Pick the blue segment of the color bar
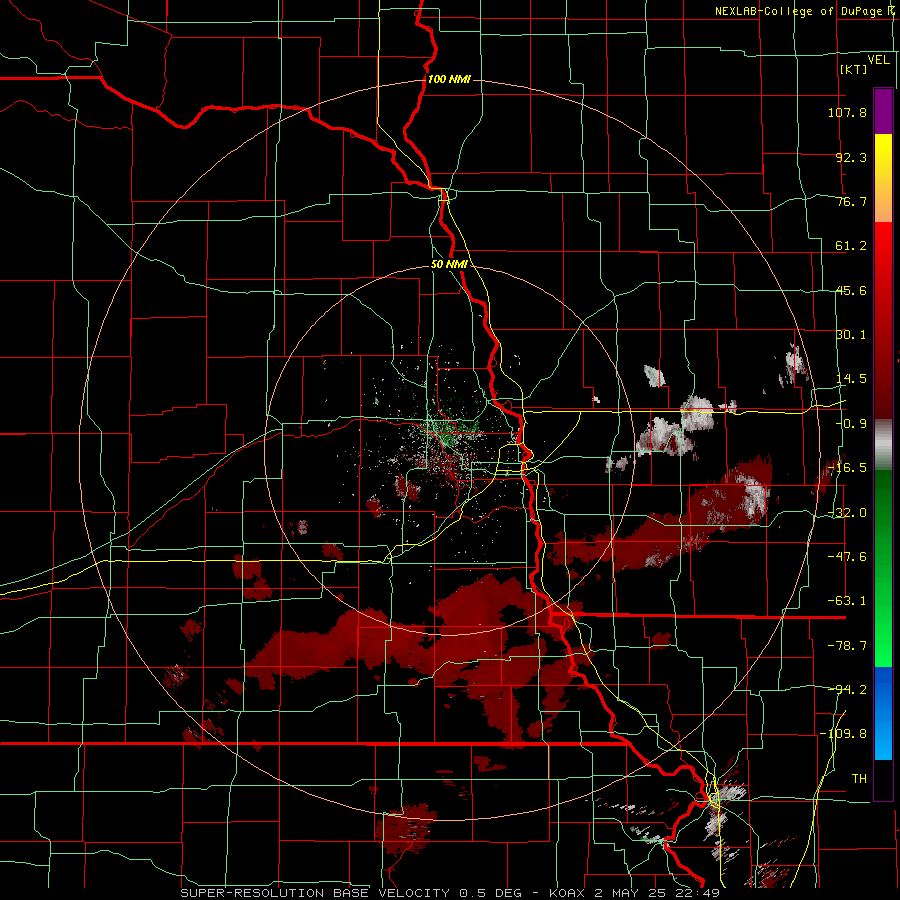 (x=883, y=713)
